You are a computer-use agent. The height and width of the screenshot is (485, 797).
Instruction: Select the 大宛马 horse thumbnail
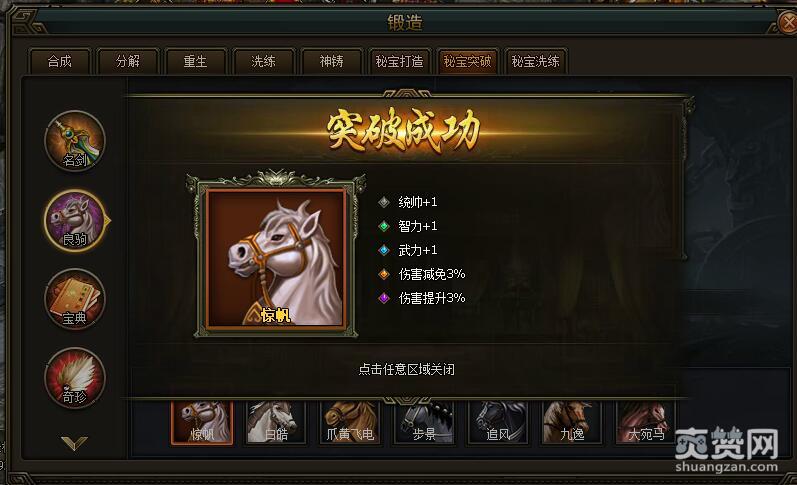pos(646,423)
